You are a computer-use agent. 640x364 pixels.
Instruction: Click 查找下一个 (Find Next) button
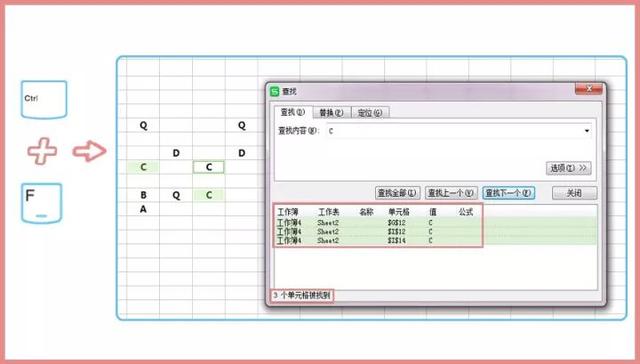[x=509, y=193]
